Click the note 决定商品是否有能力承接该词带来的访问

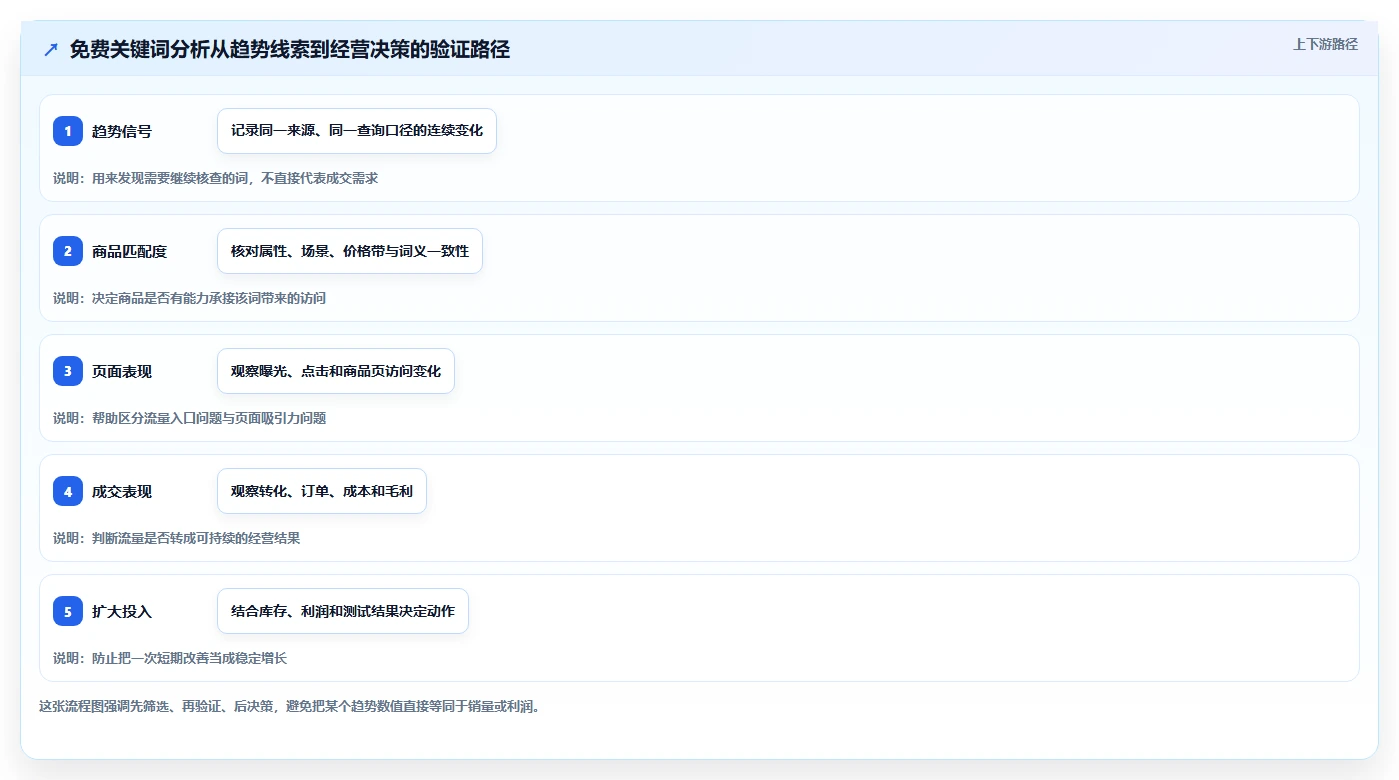(189, 298)
